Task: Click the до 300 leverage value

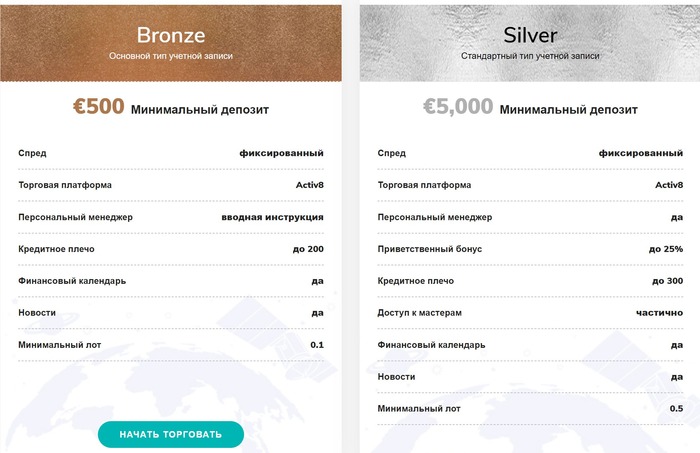Action: [665, 281]
